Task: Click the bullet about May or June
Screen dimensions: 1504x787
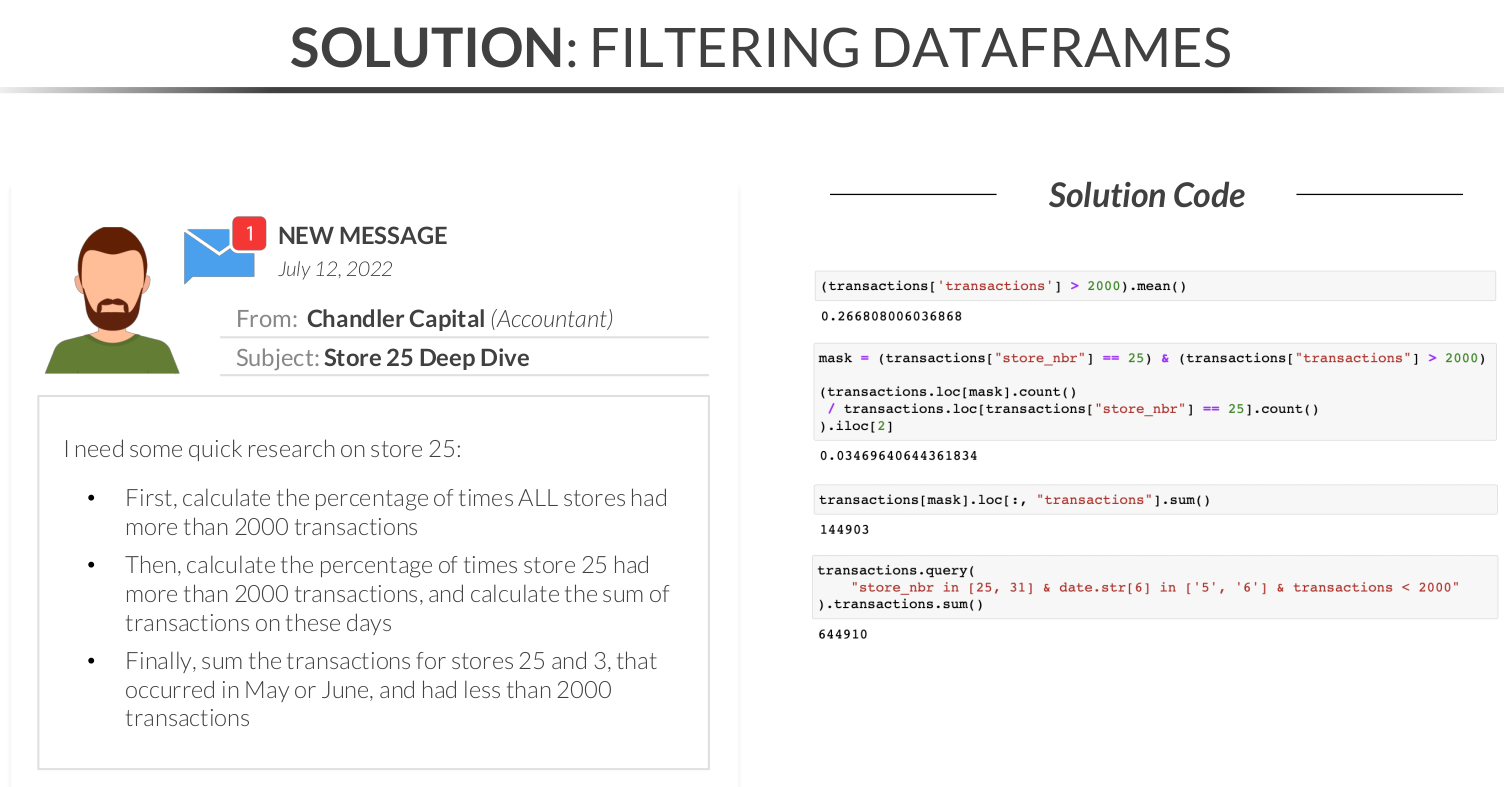Action: pos(390,689)
